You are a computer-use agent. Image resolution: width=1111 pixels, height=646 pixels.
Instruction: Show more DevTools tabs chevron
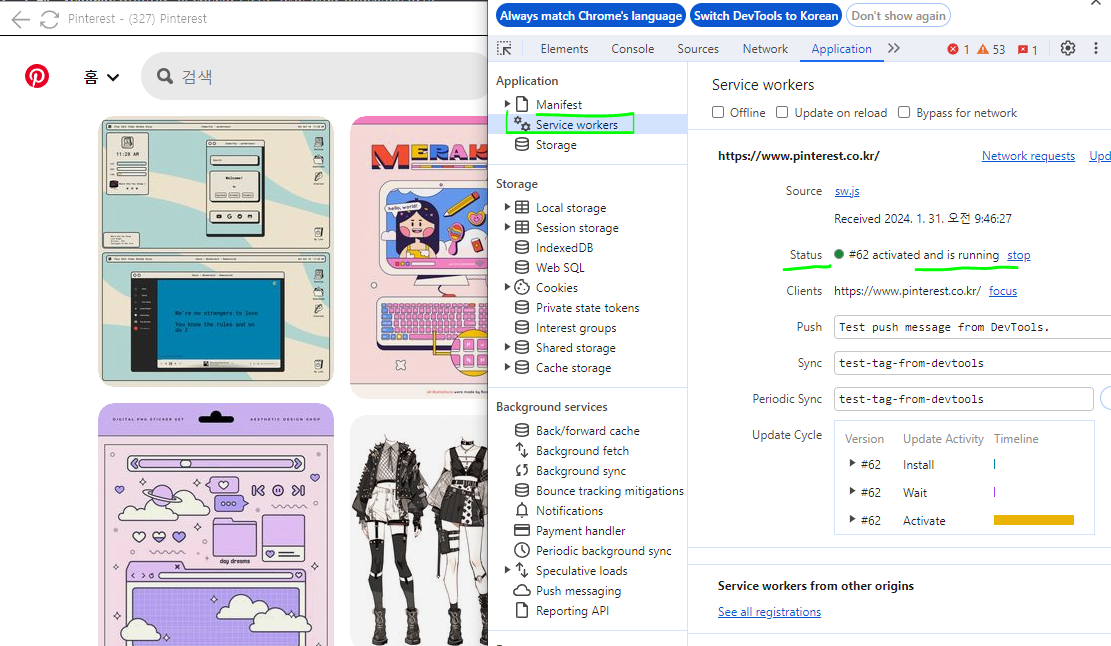(894, 48)
